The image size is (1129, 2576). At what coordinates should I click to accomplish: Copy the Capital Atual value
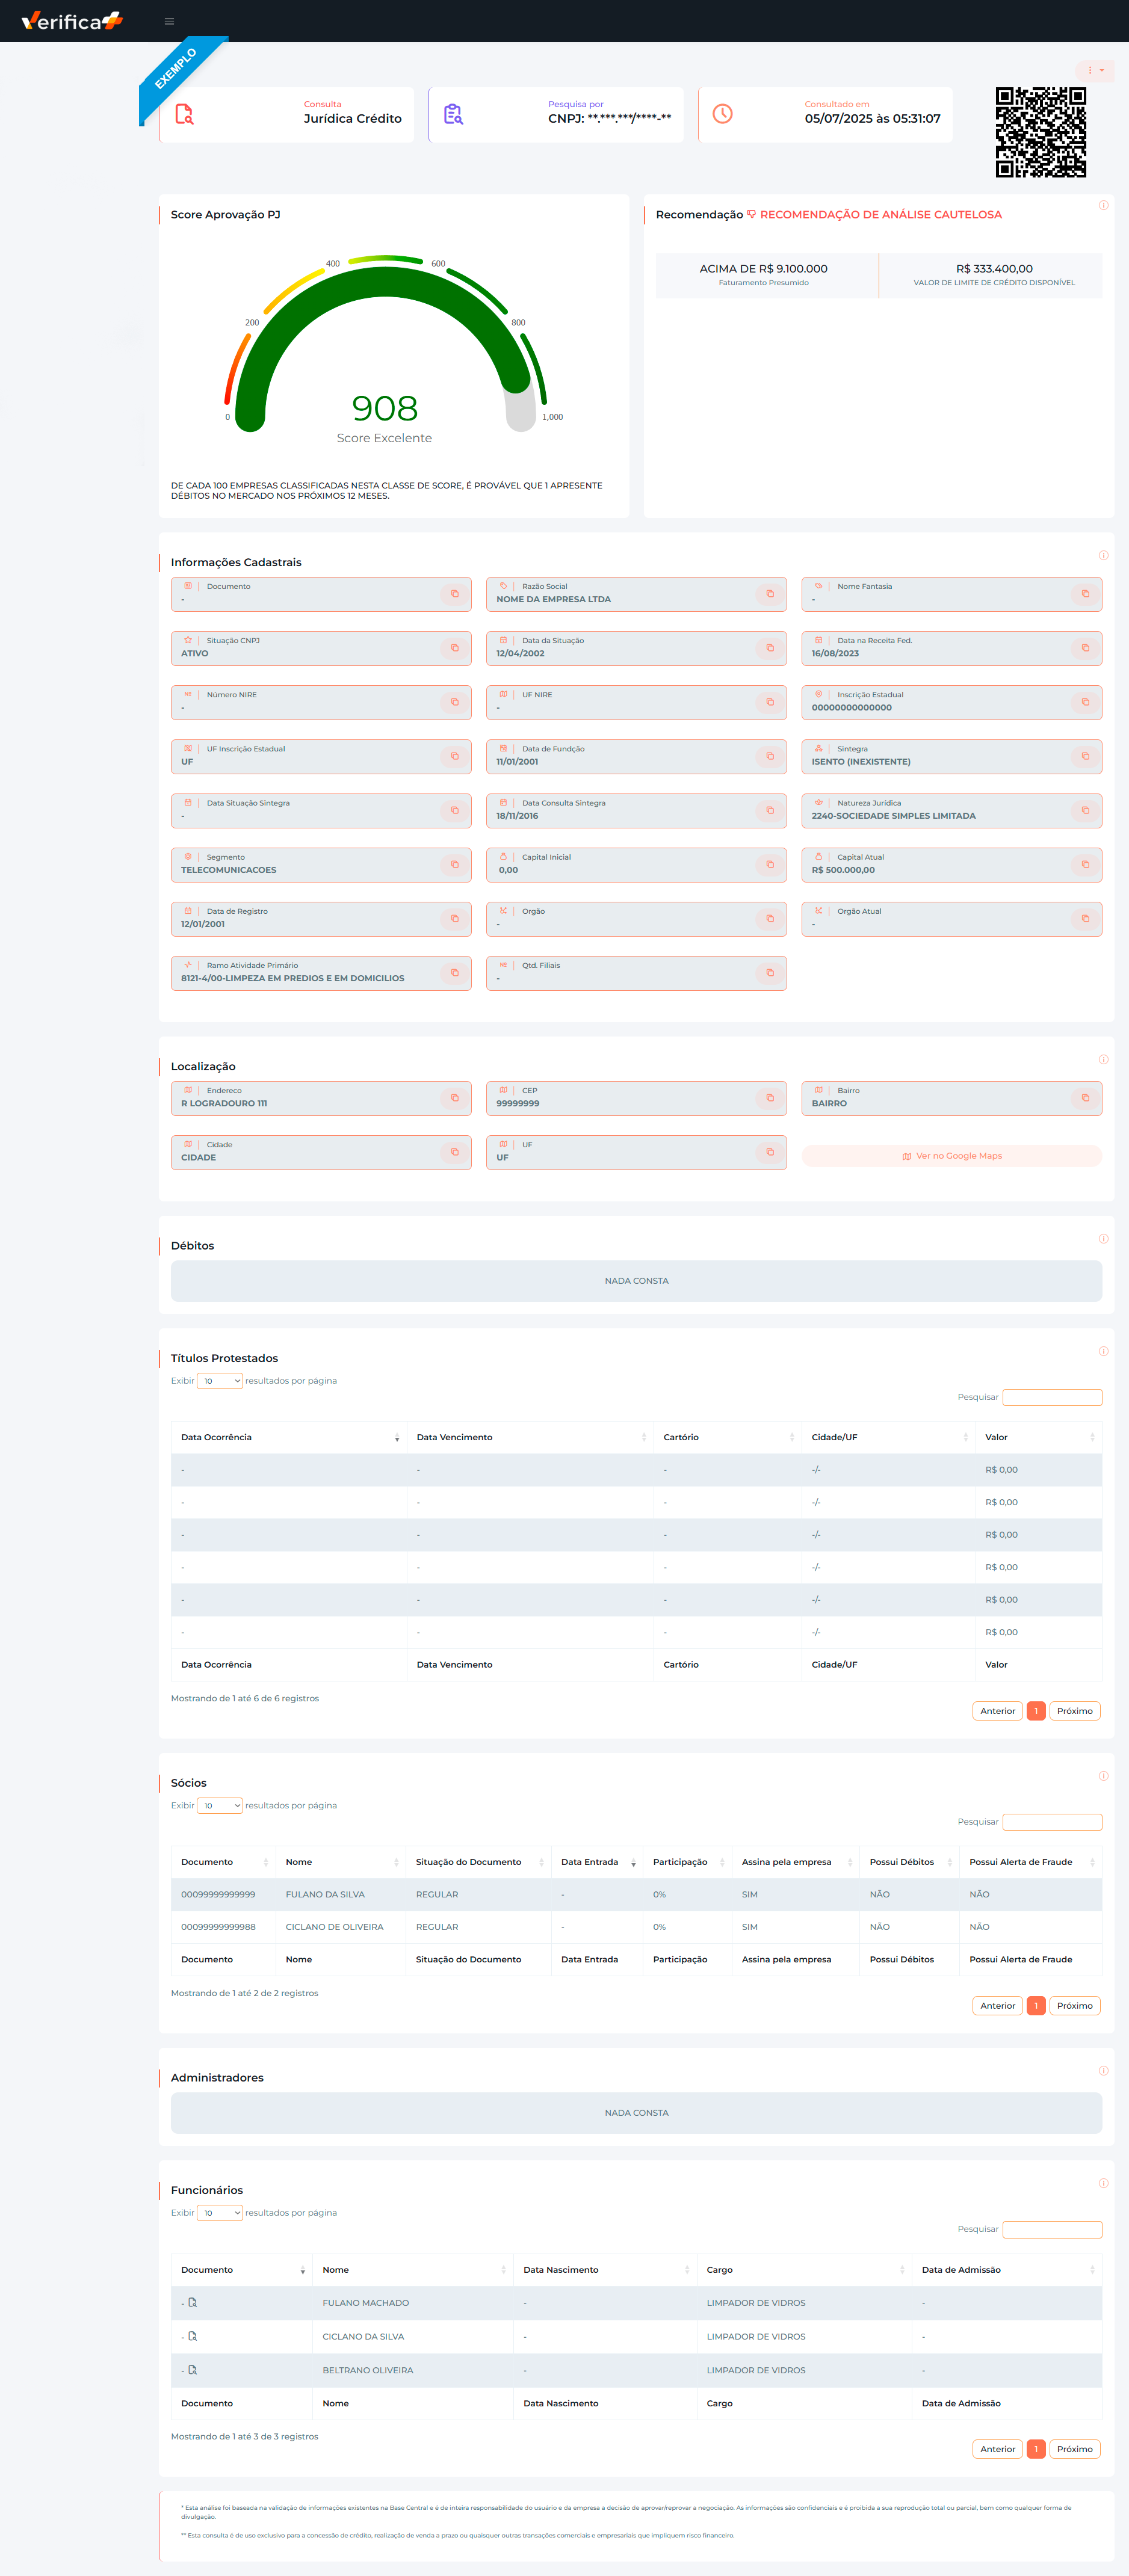point(1084,865)
